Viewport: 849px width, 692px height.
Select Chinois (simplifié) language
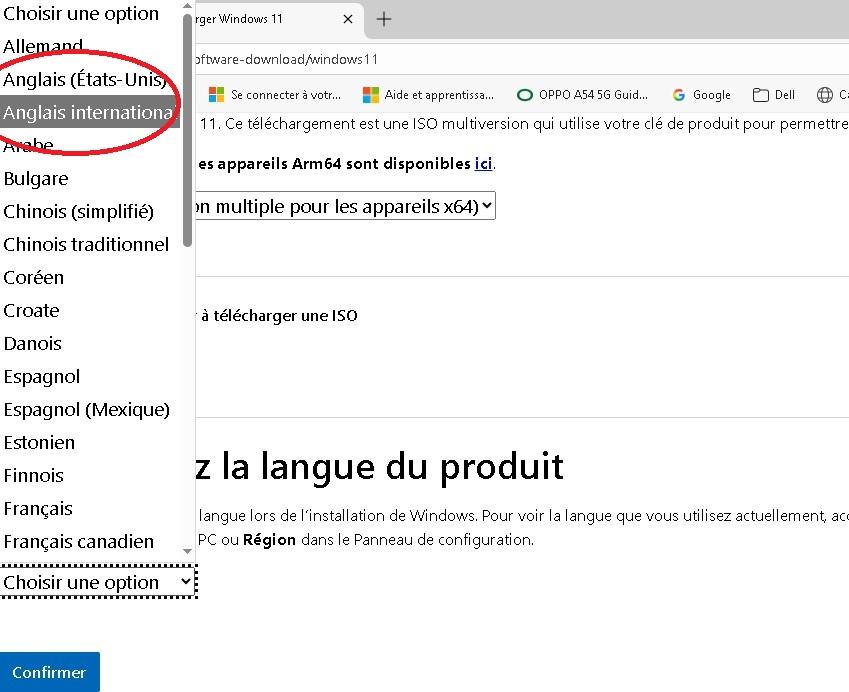coord(90,212)
